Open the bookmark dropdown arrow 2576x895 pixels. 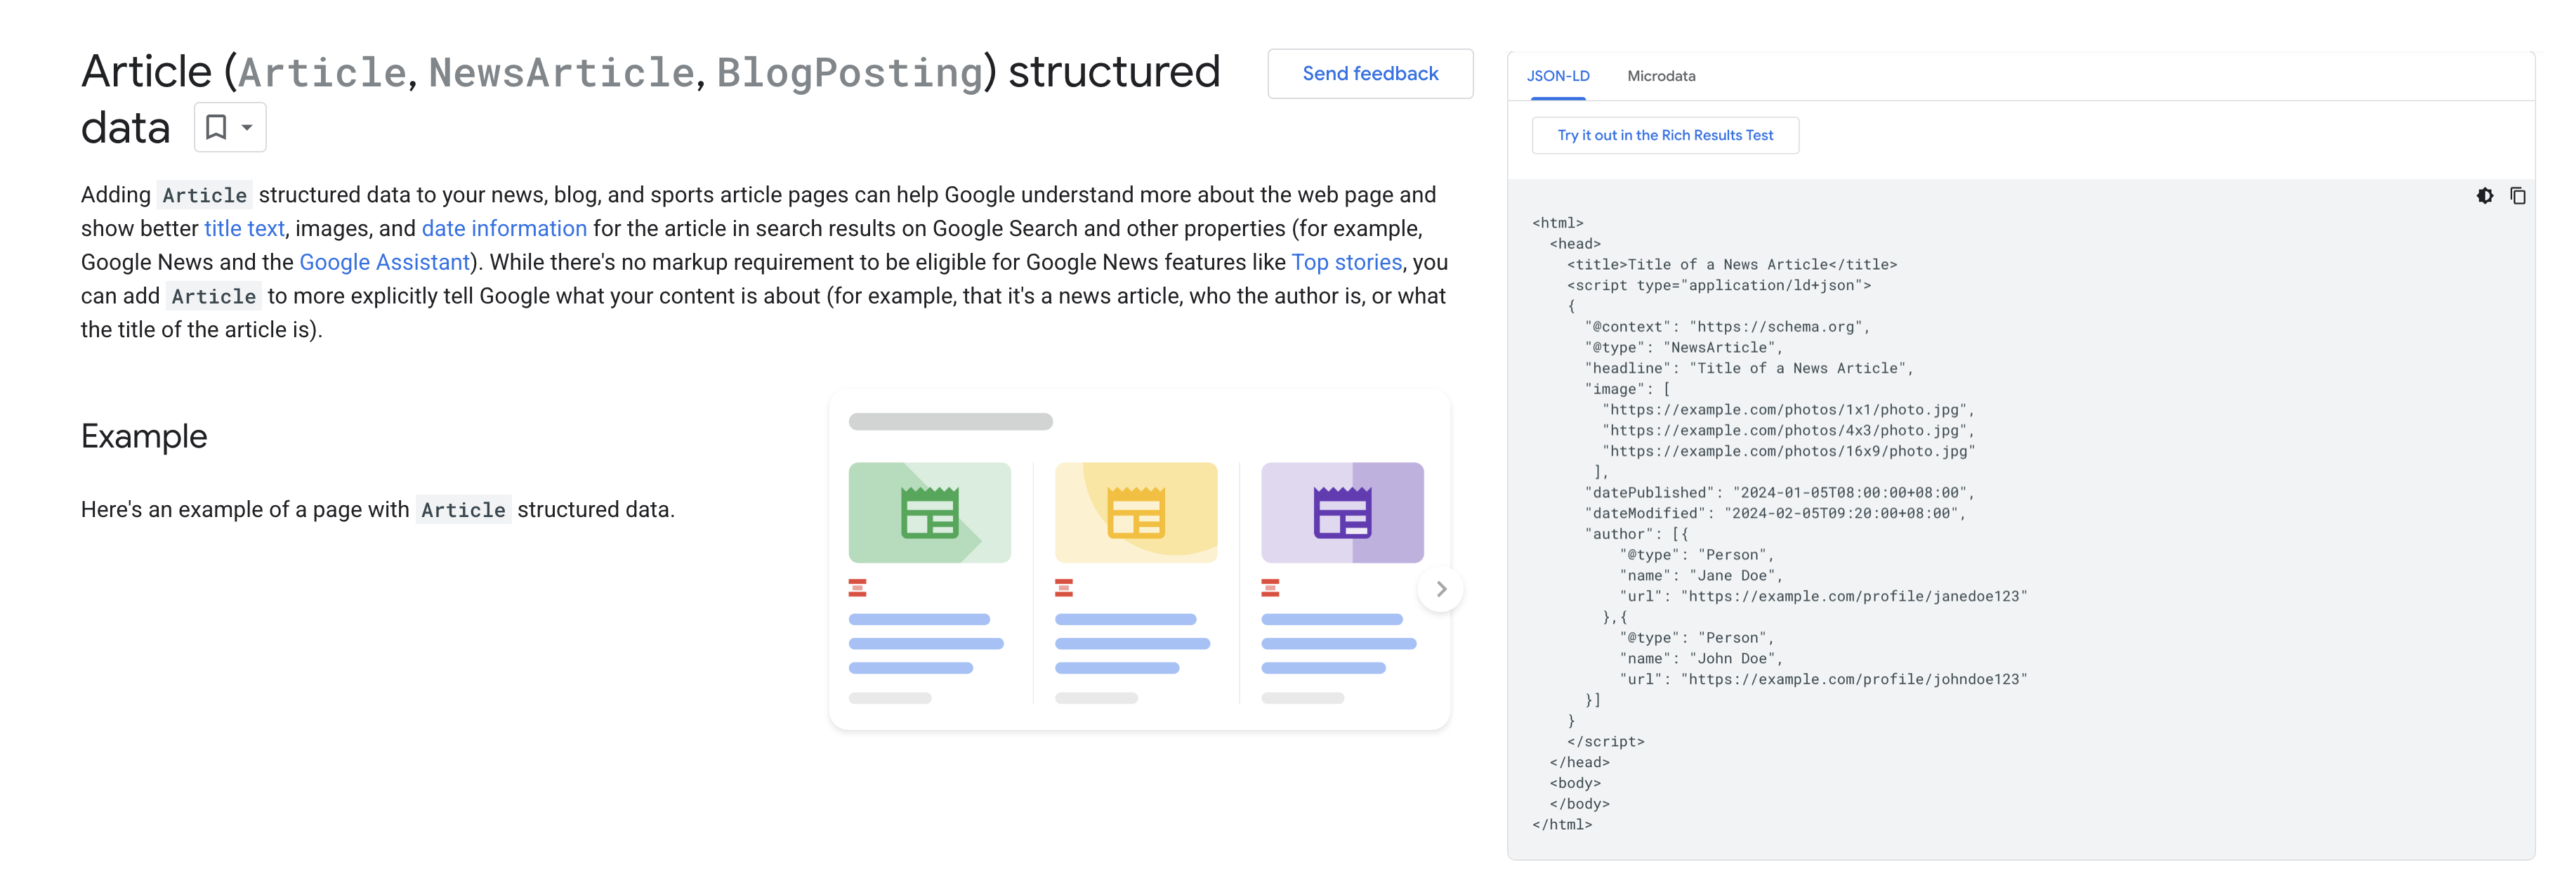(x=247, y=127)
